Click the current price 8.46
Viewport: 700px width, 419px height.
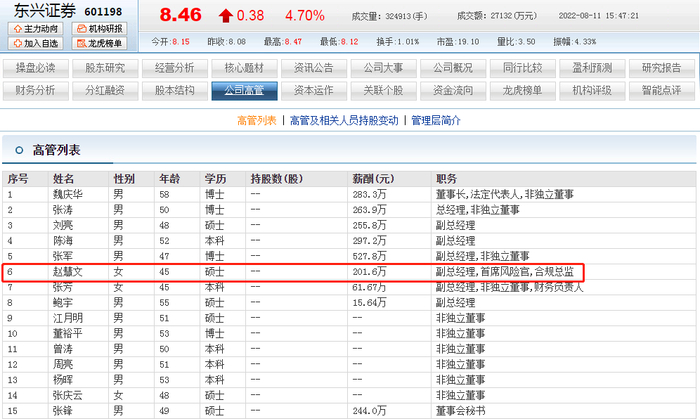click(180, 15)
